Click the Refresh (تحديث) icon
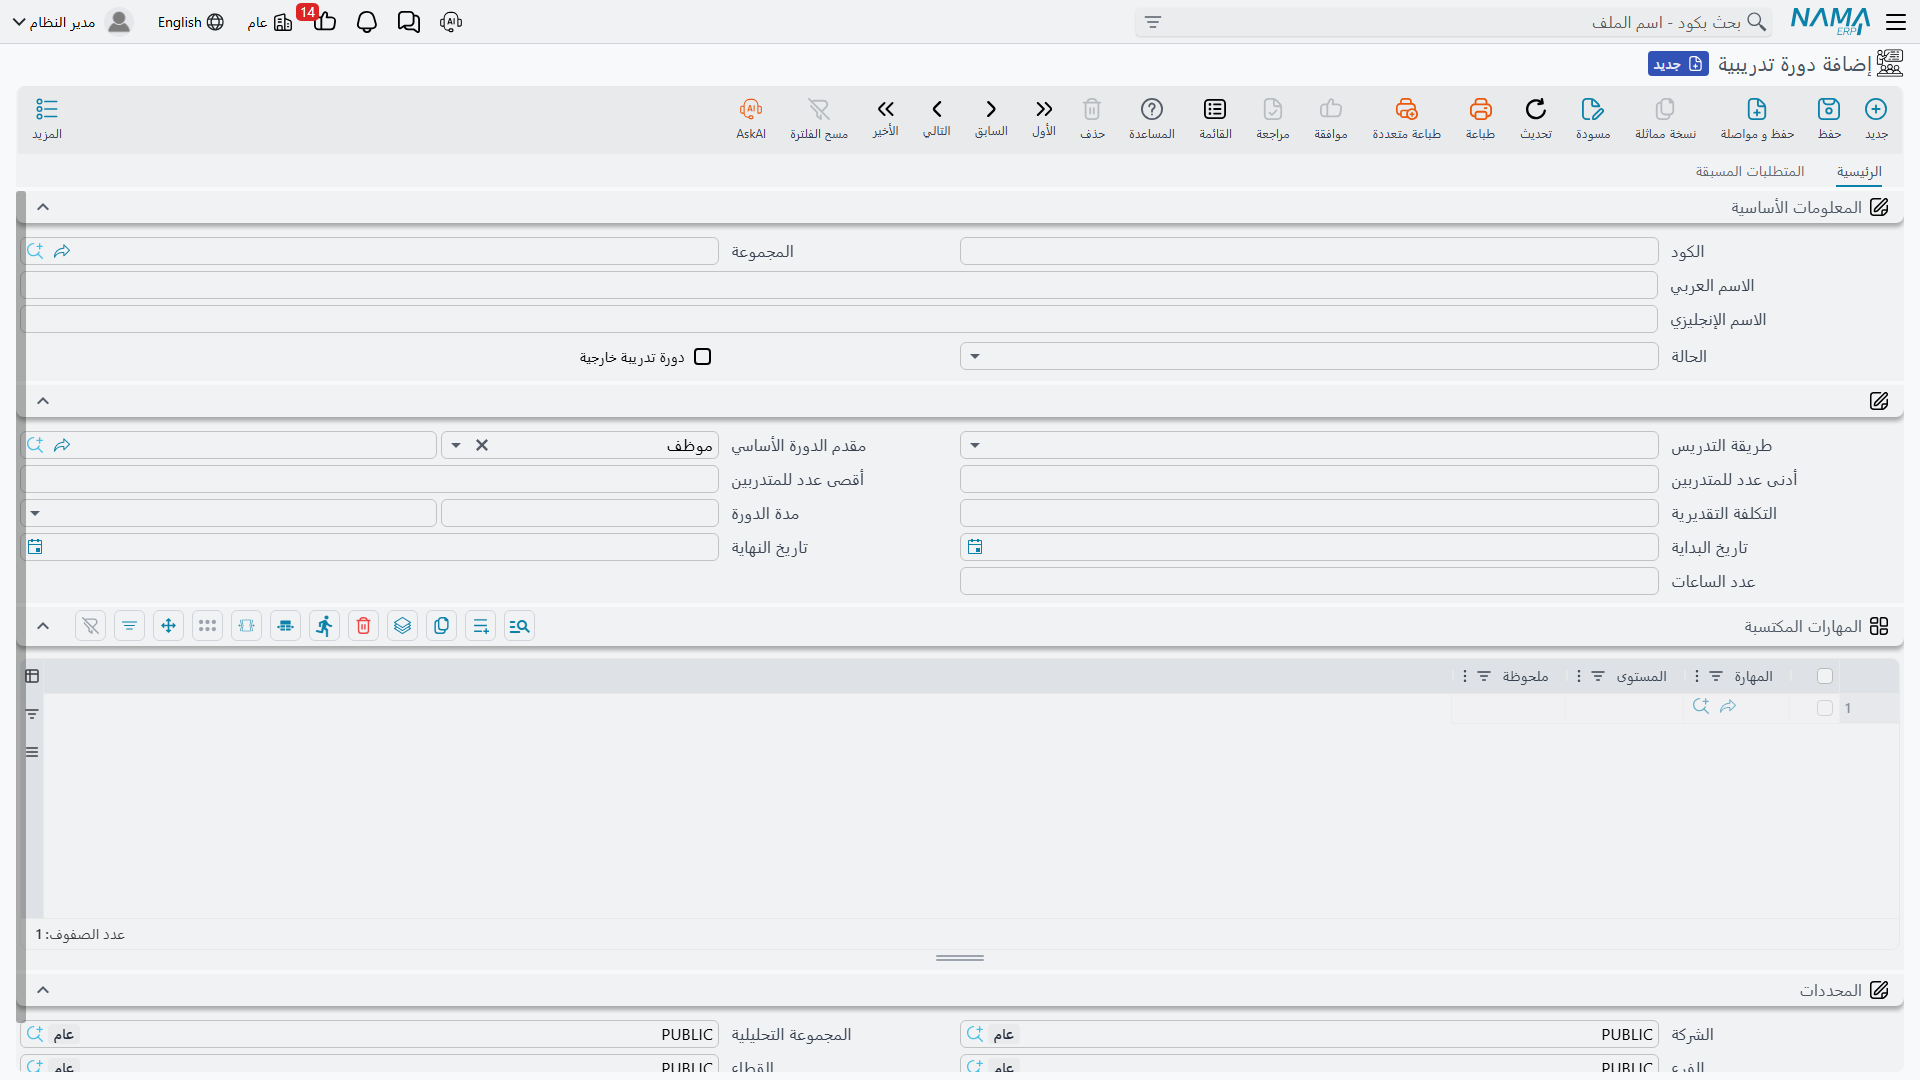 [1536, 109]
